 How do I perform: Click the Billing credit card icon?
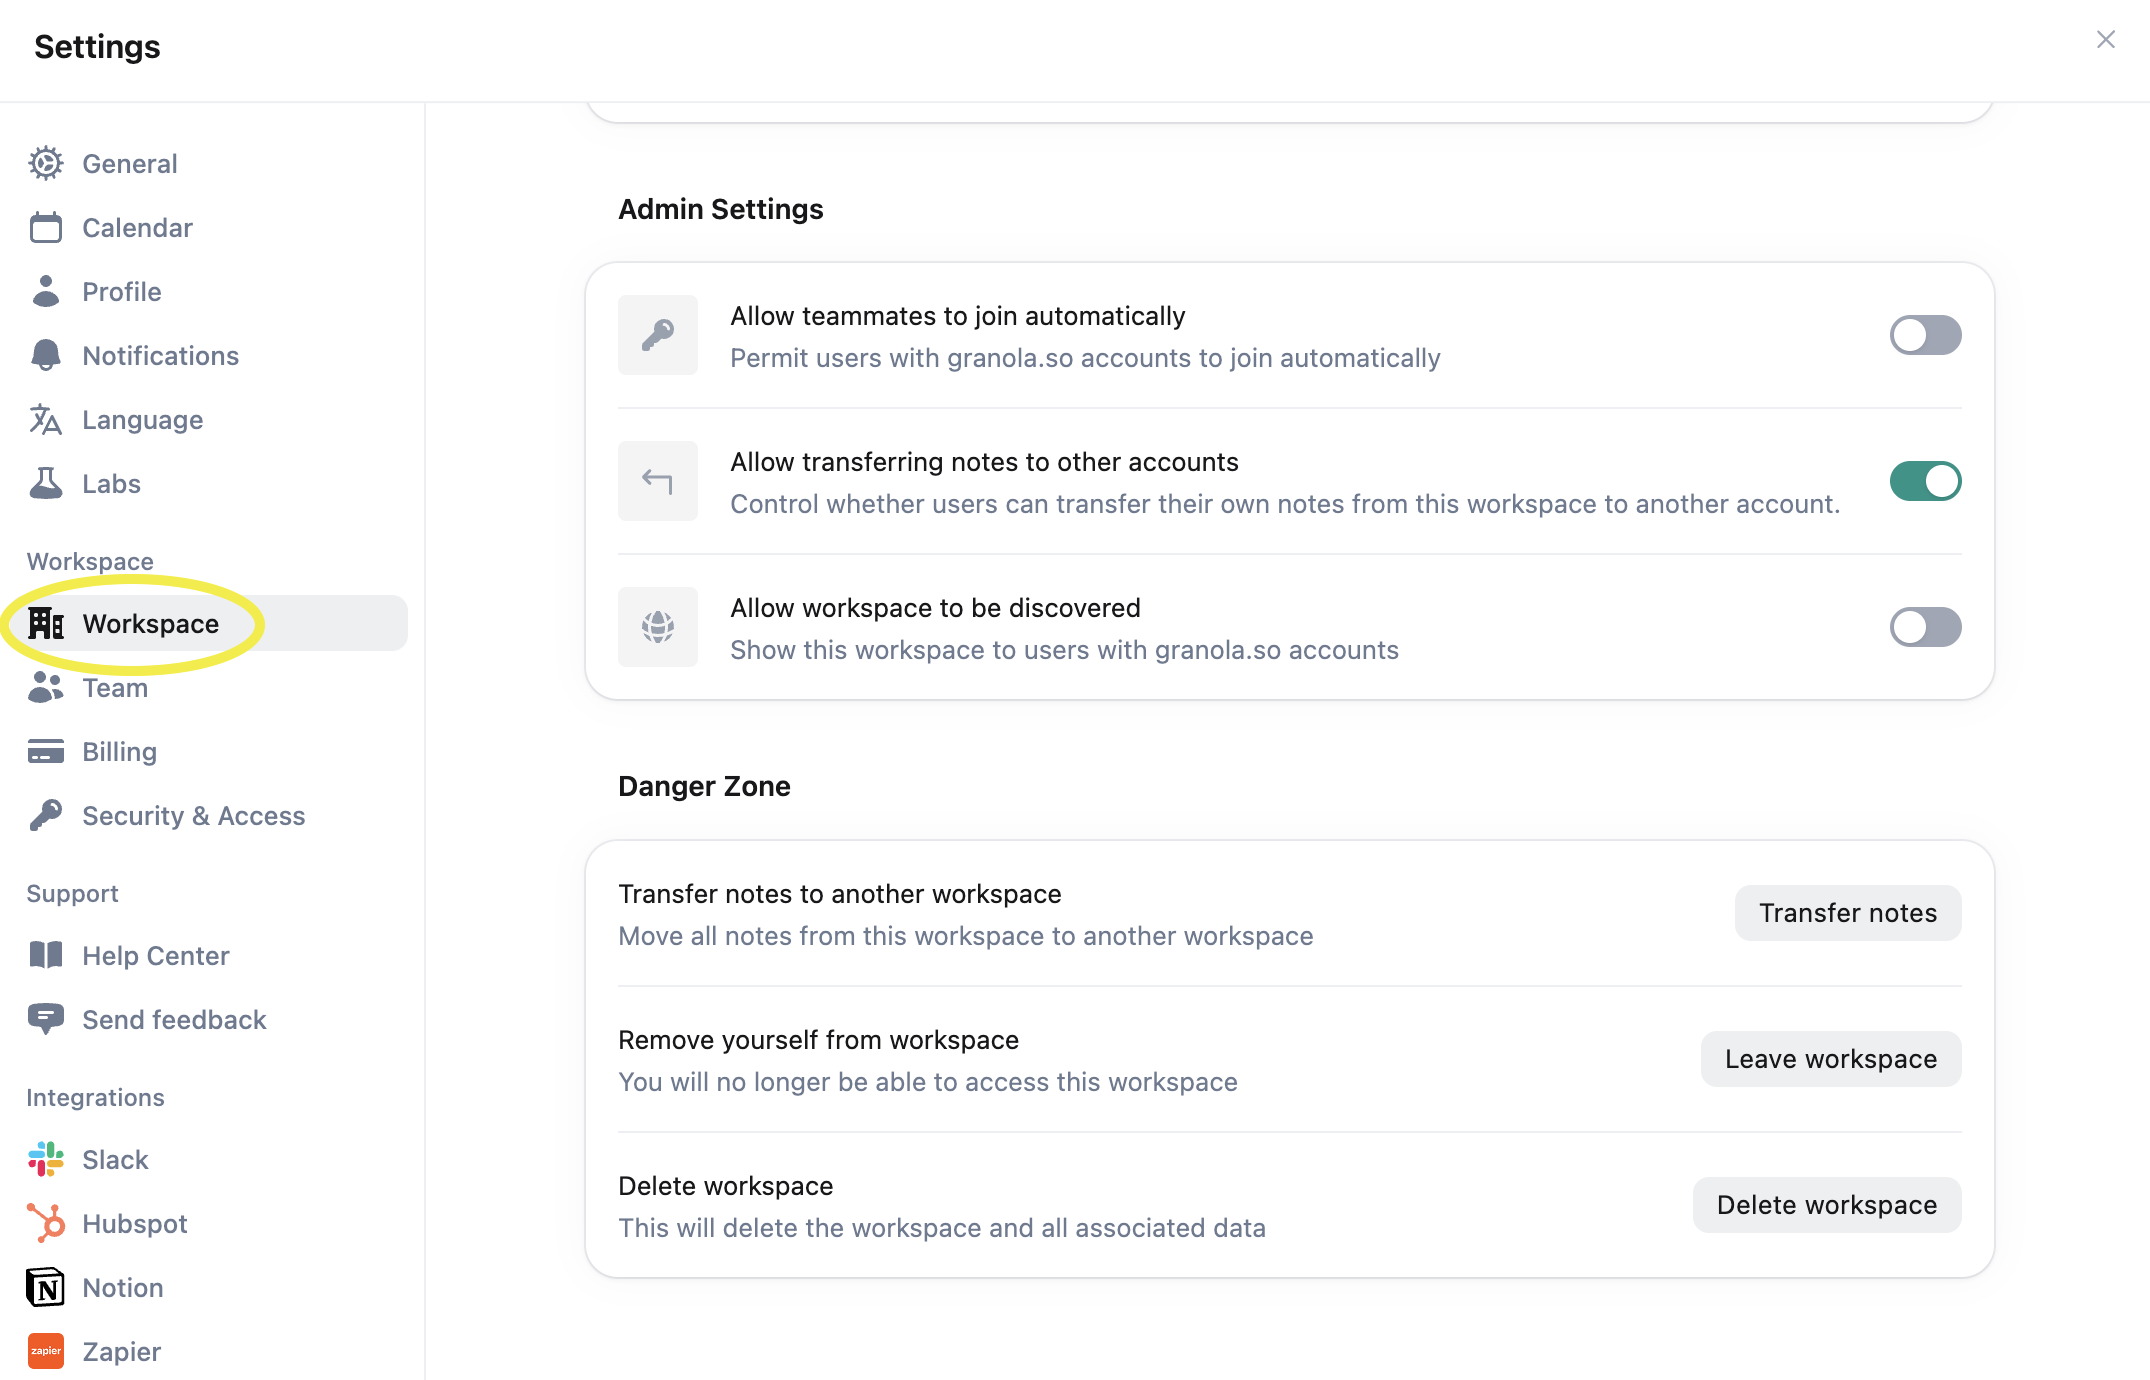(45, 751)
